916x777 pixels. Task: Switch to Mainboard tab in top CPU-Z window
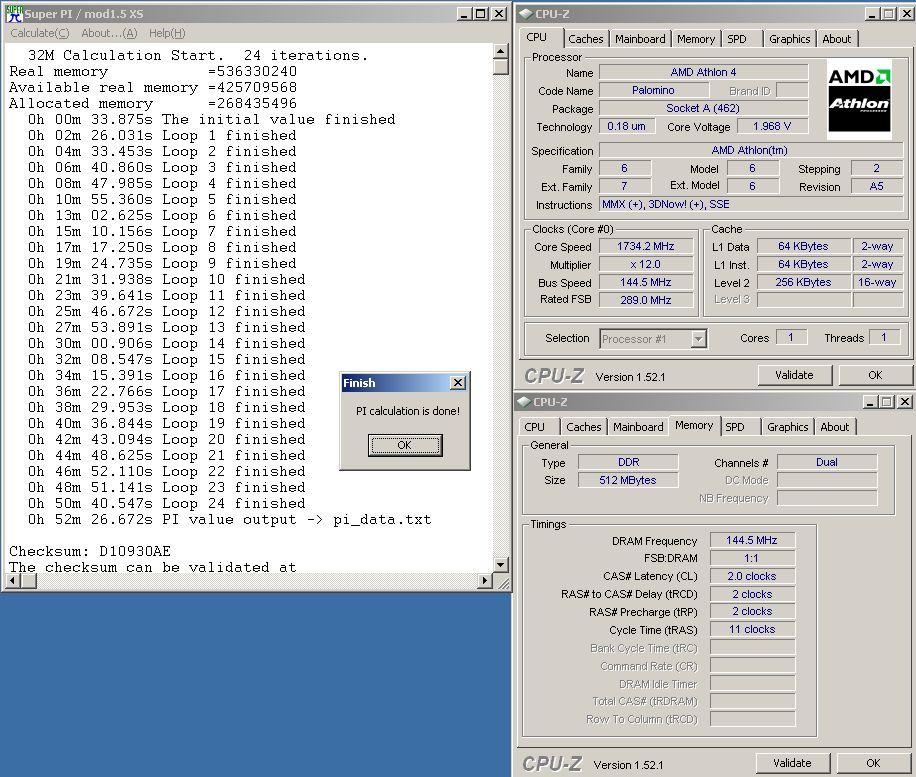tap(640, 39)
